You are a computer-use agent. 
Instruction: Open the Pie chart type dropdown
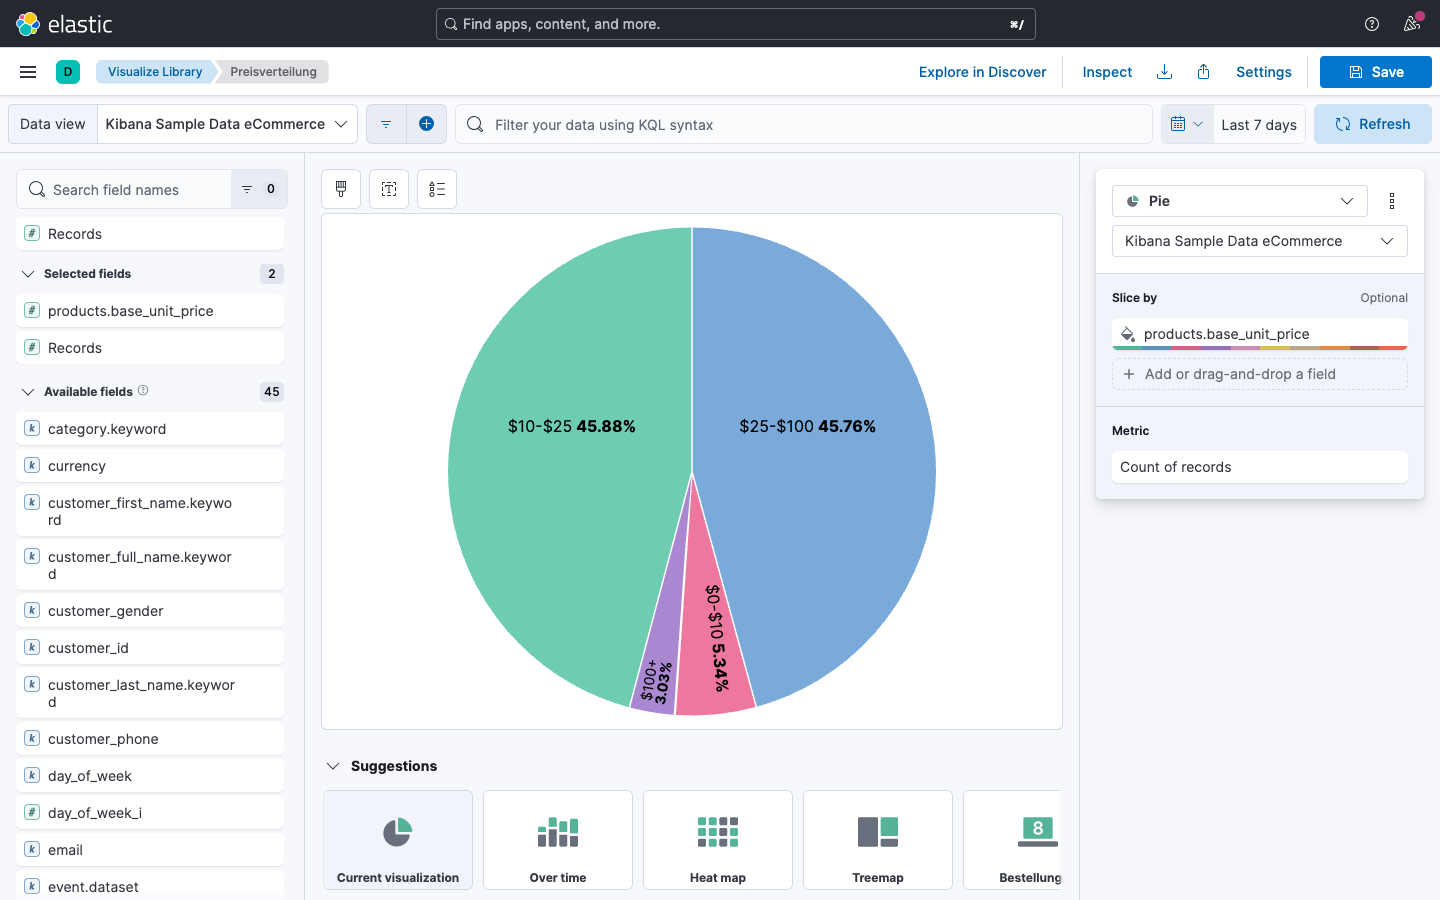click(1239, 201)
